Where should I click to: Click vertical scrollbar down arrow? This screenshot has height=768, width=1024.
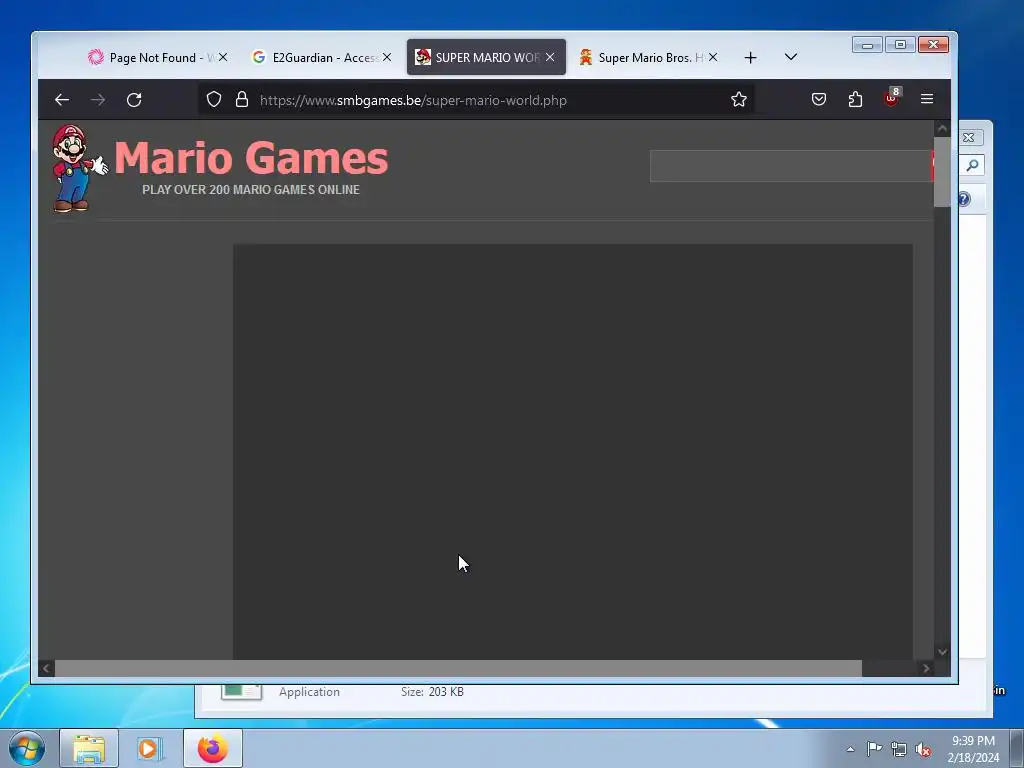click(942, 651)
